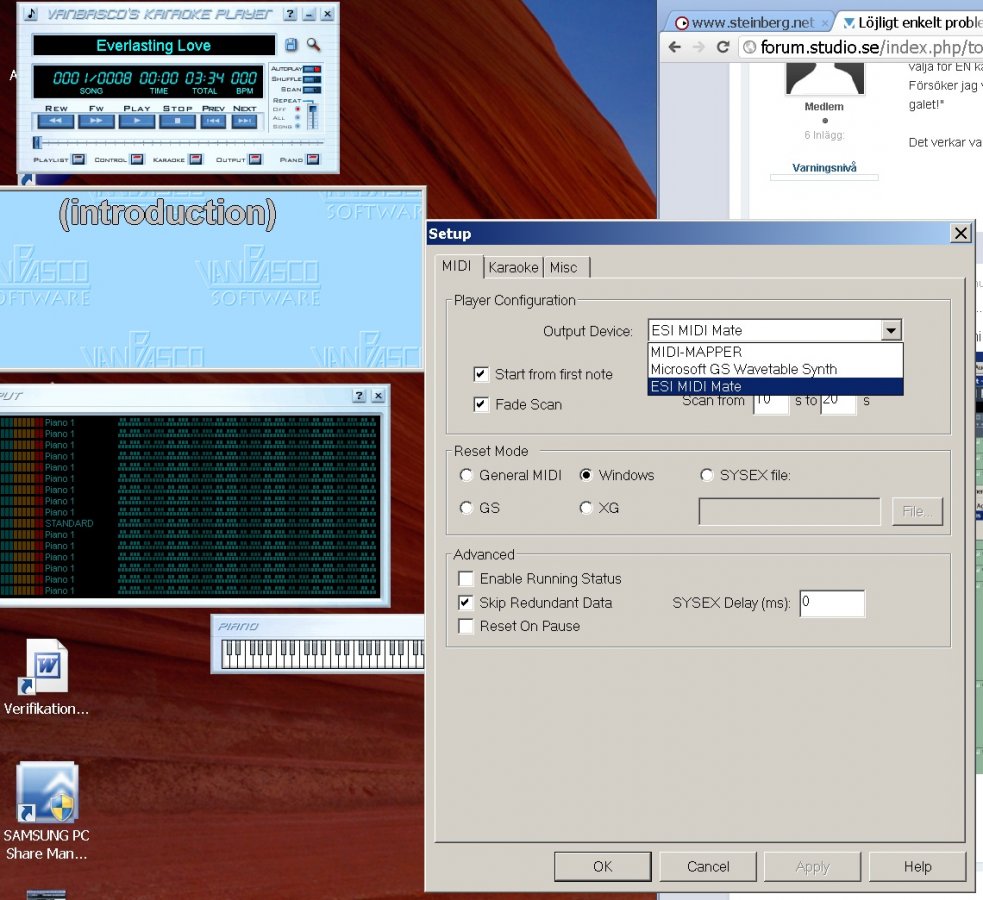Click the File... button for SYSEX file
The width and height of the screenshot is (983, 900).
click(917, 511)
